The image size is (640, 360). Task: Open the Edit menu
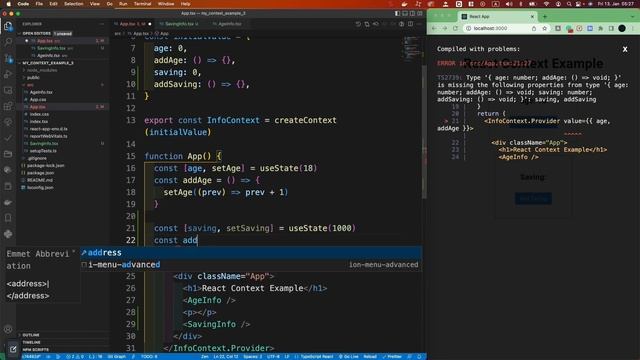[x=53, y=4]
